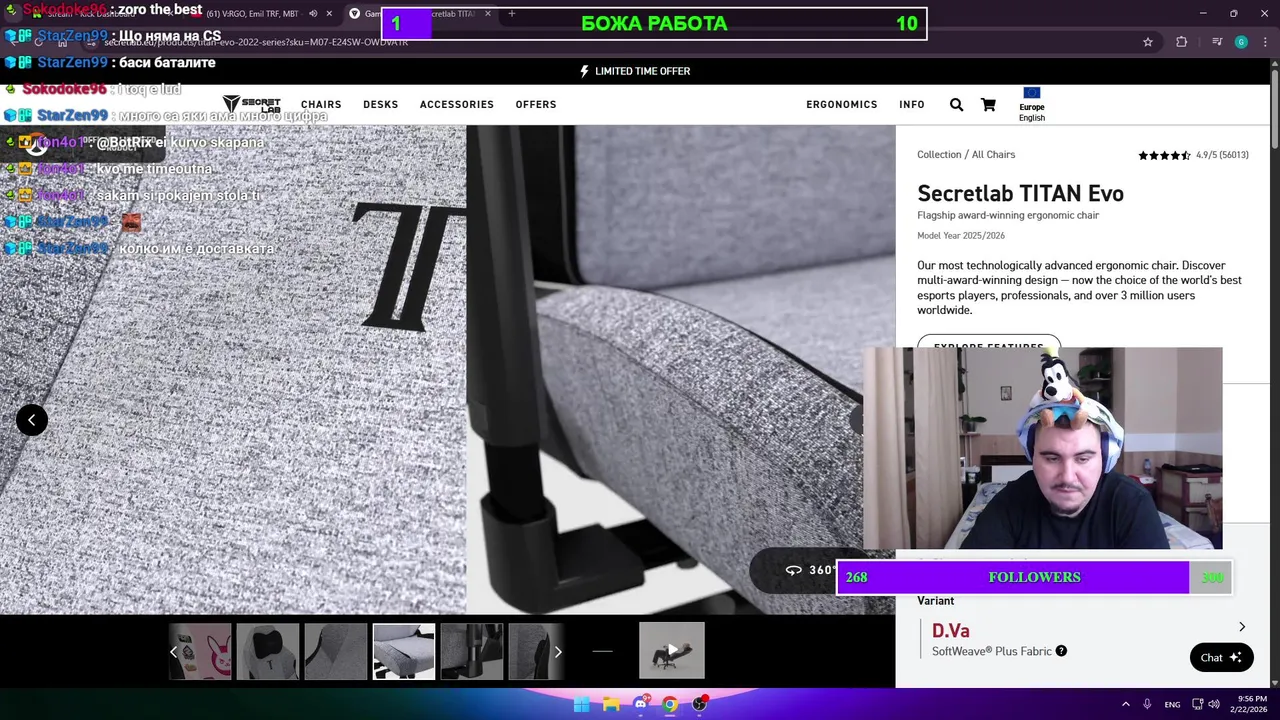
Task: Select the highlighted seat base thumbnail
Action: (404, 651)
